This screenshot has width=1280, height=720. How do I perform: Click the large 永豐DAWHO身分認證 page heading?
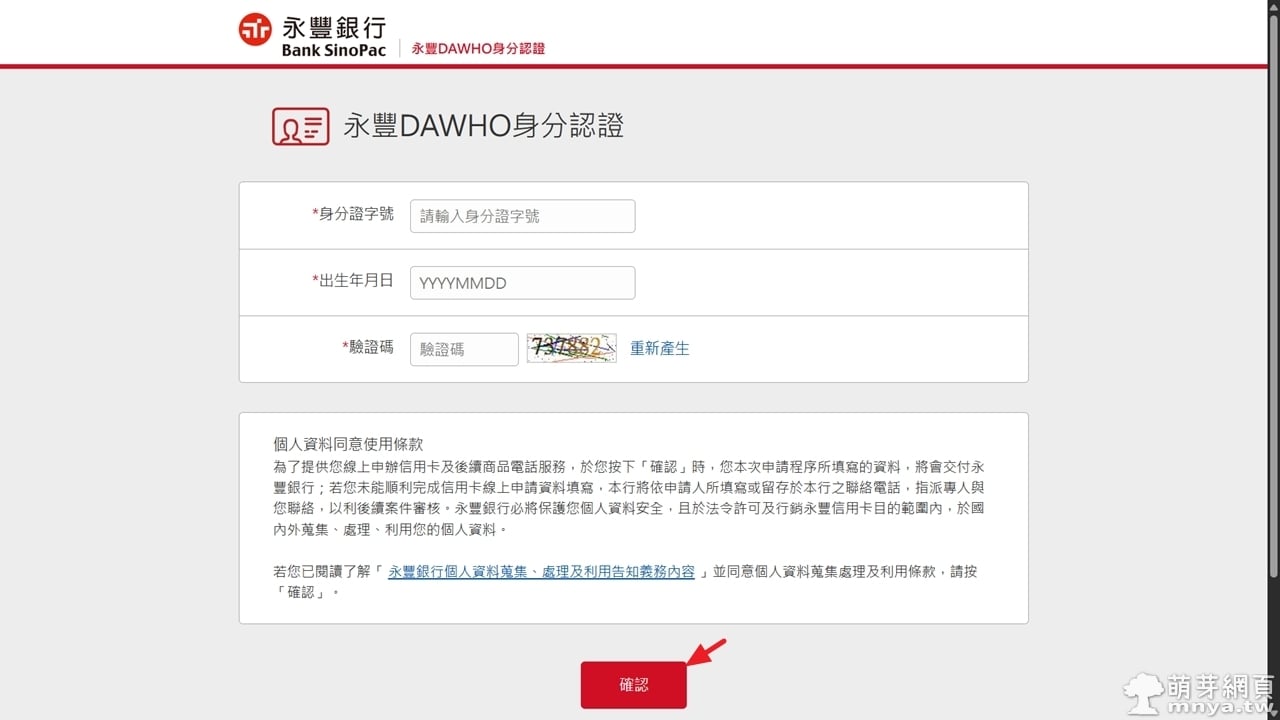[x=483, y=126]
